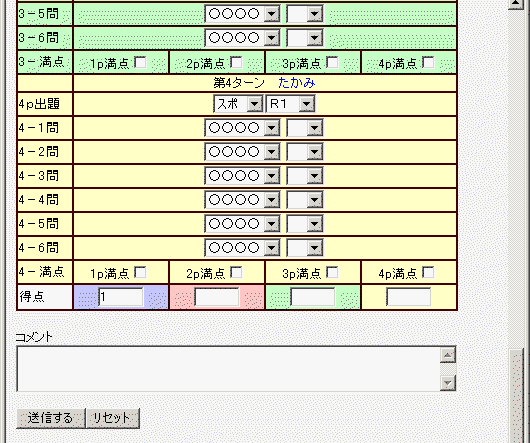
Task: Open the スポ genre dropdown
Action: point(238,104)
